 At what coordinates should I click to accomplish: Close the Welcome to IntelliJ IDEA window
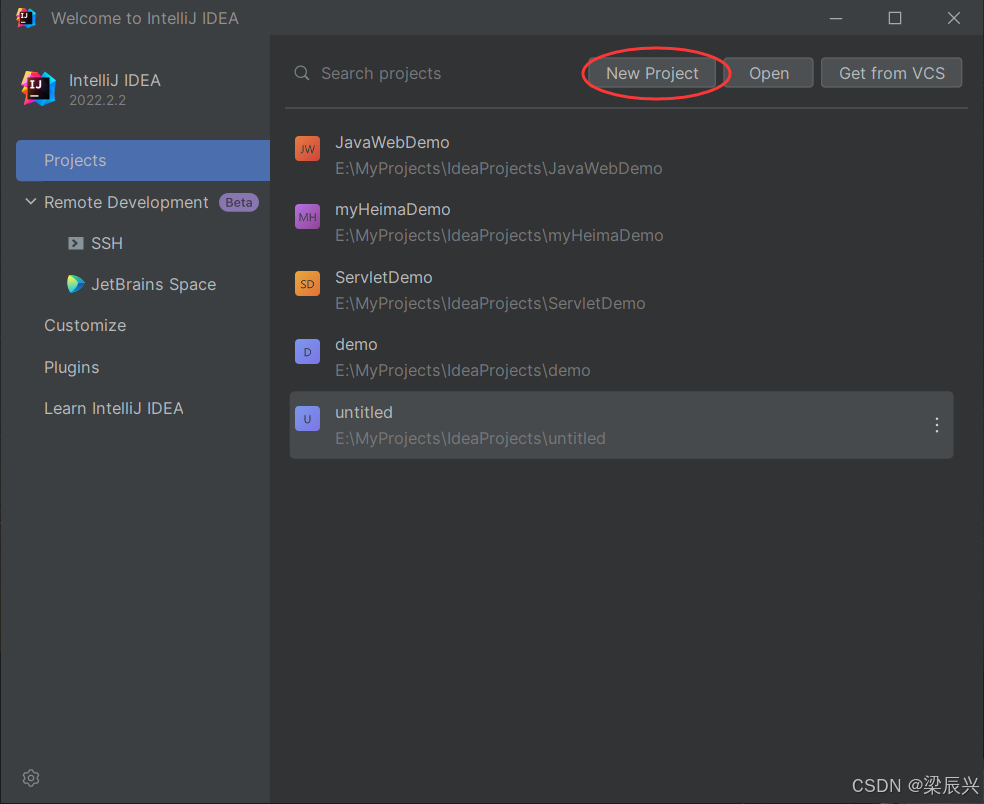click(954, 18)
